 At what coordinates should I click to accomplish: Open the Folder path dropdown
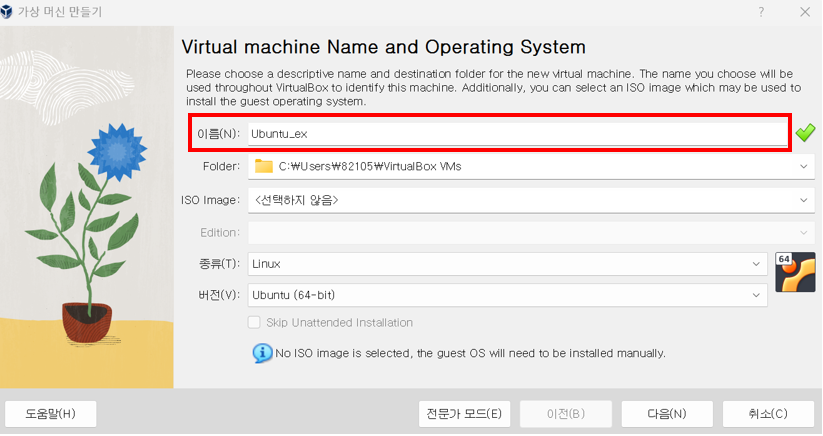531,166
